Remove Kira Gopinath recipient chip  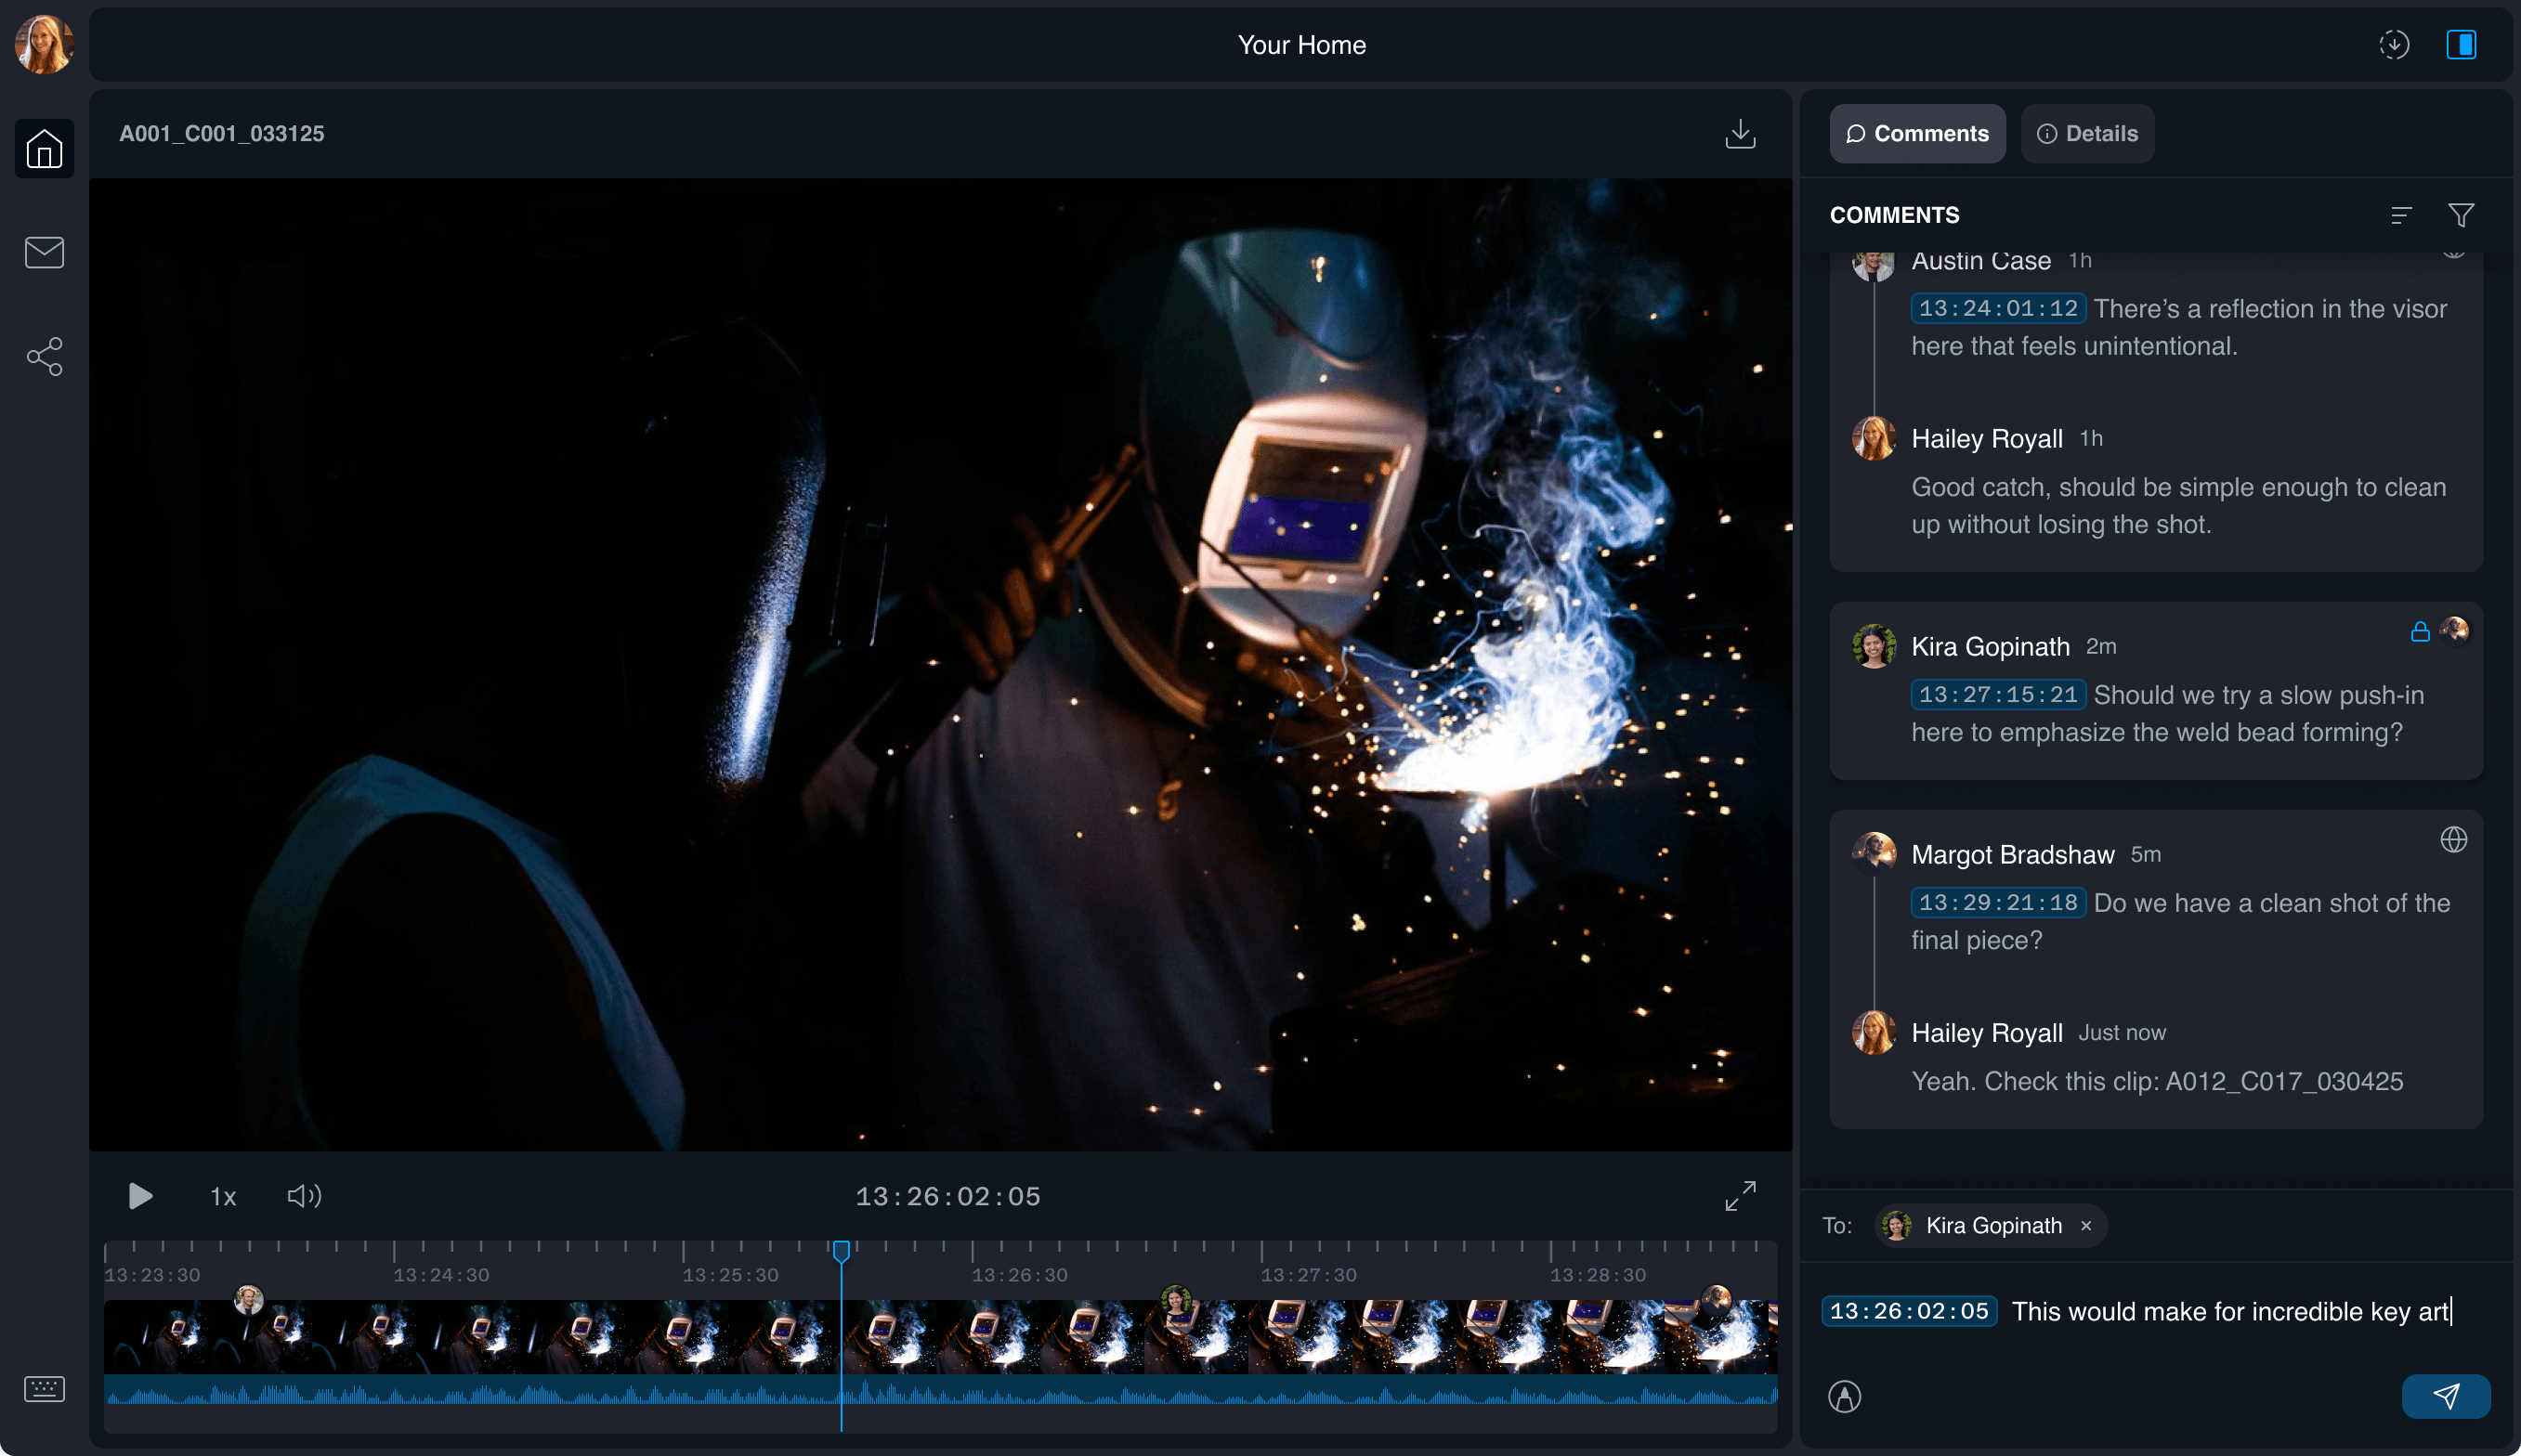point(2086,1226)
